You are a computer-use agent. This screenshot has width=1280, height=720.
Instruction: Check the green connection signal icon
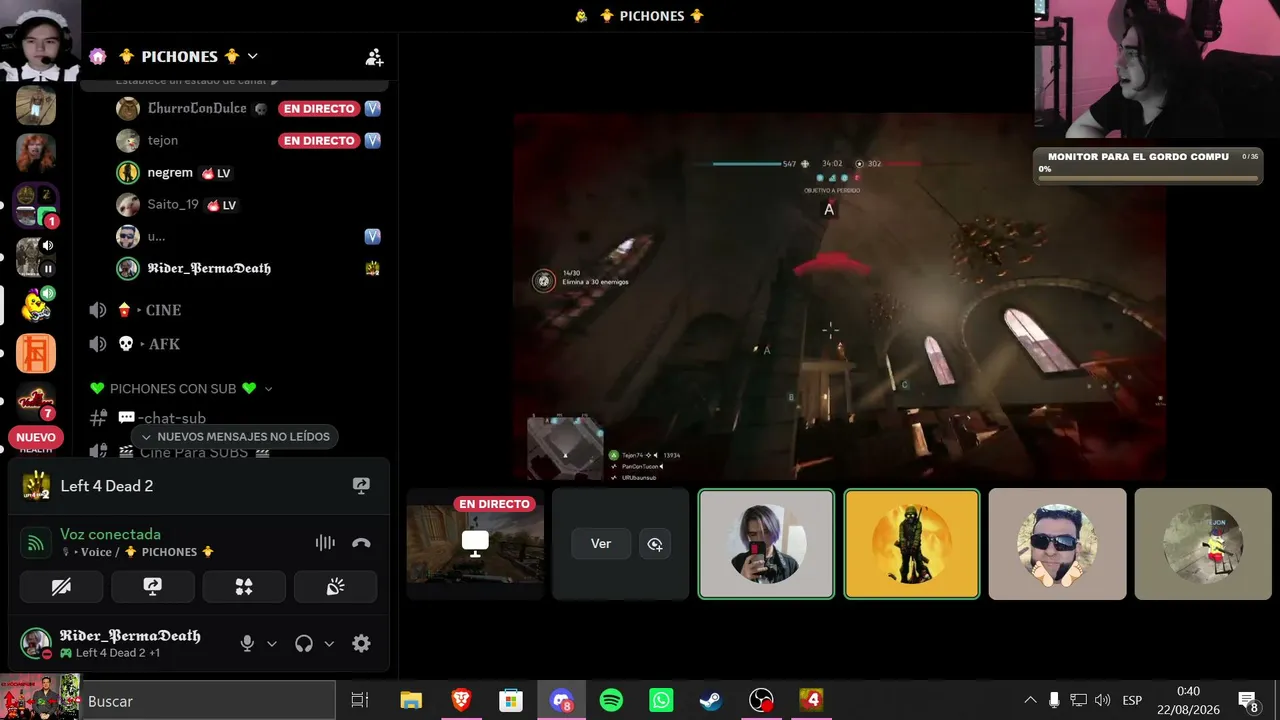tap(36, 543)
